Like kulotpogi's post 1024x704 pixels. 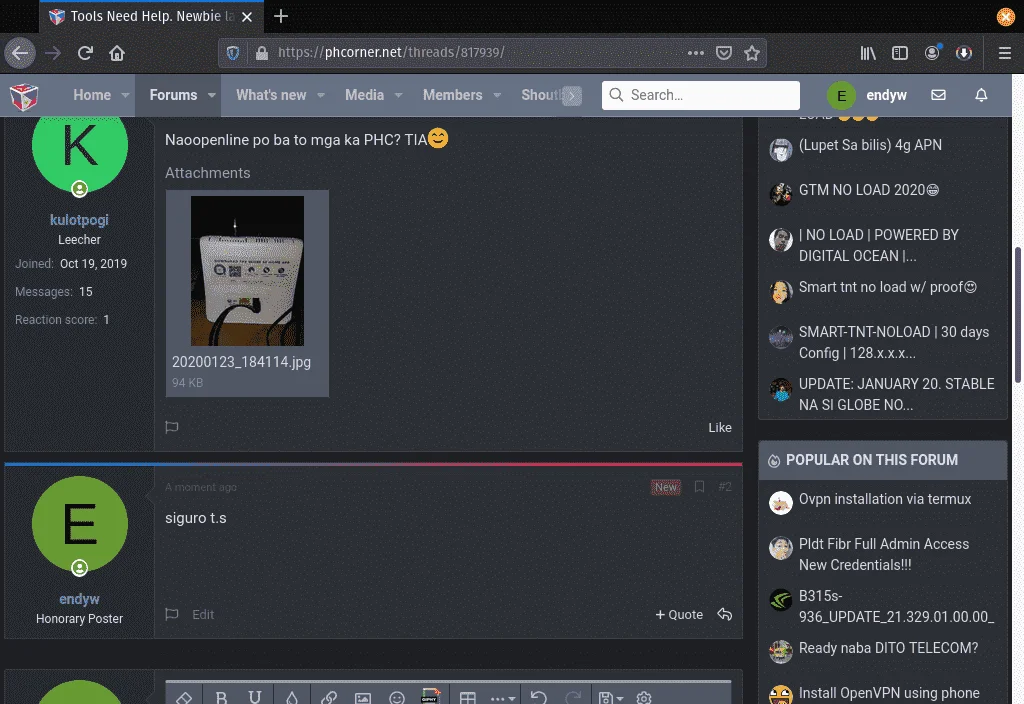click(720, 427)
